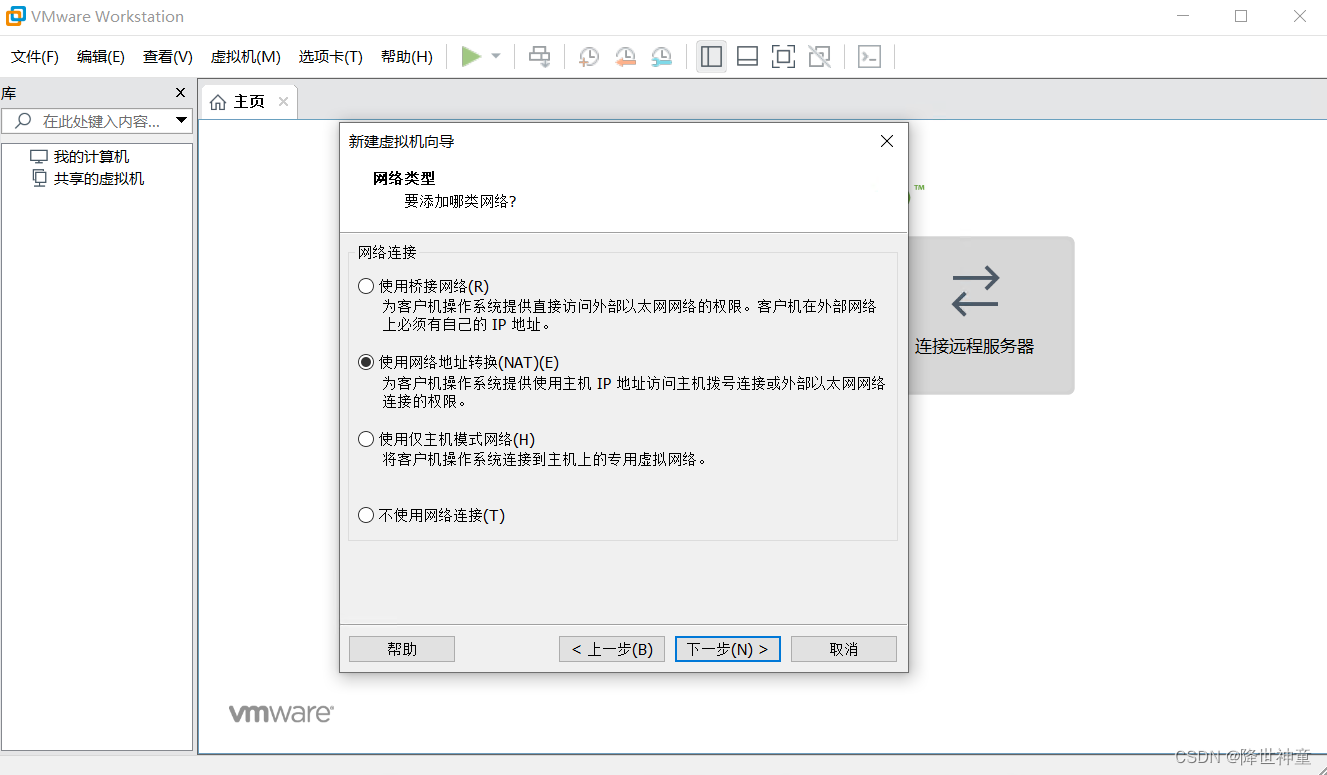
Task: Select 共享的虚拟机 in the library tree
Action: (99, 179)
